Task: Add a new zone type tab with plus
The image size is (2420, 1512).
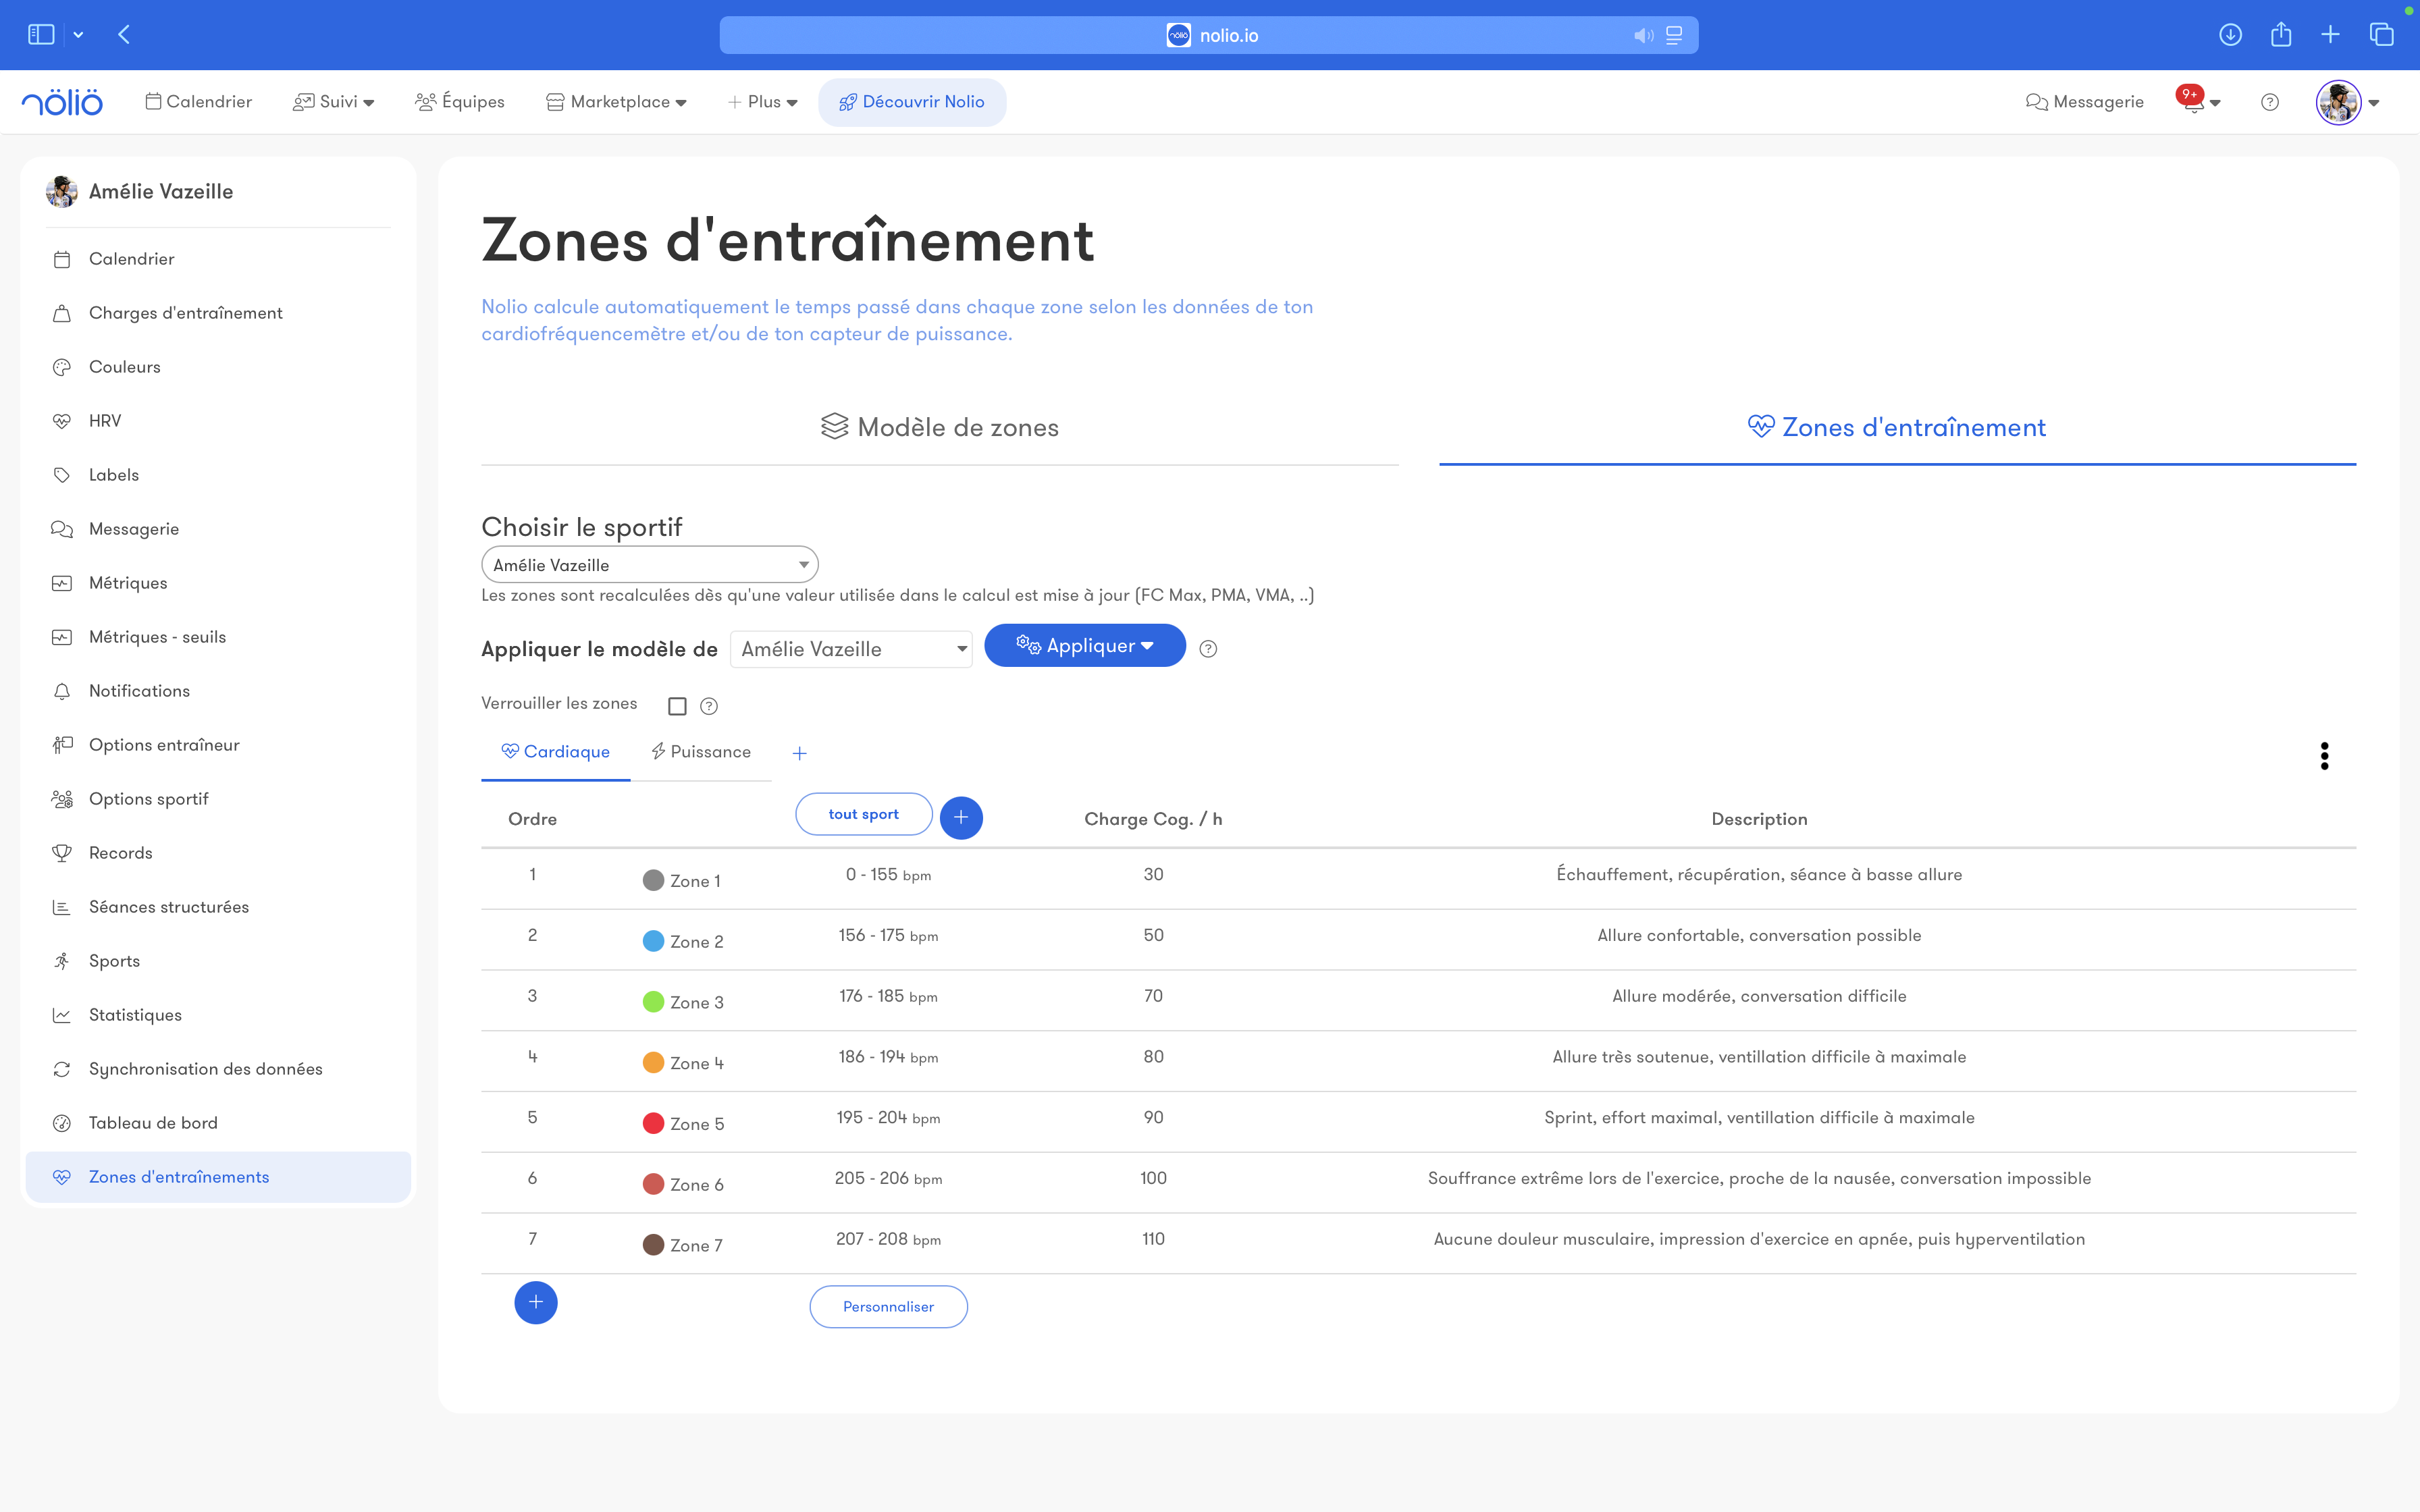Action: pos(799,754)
